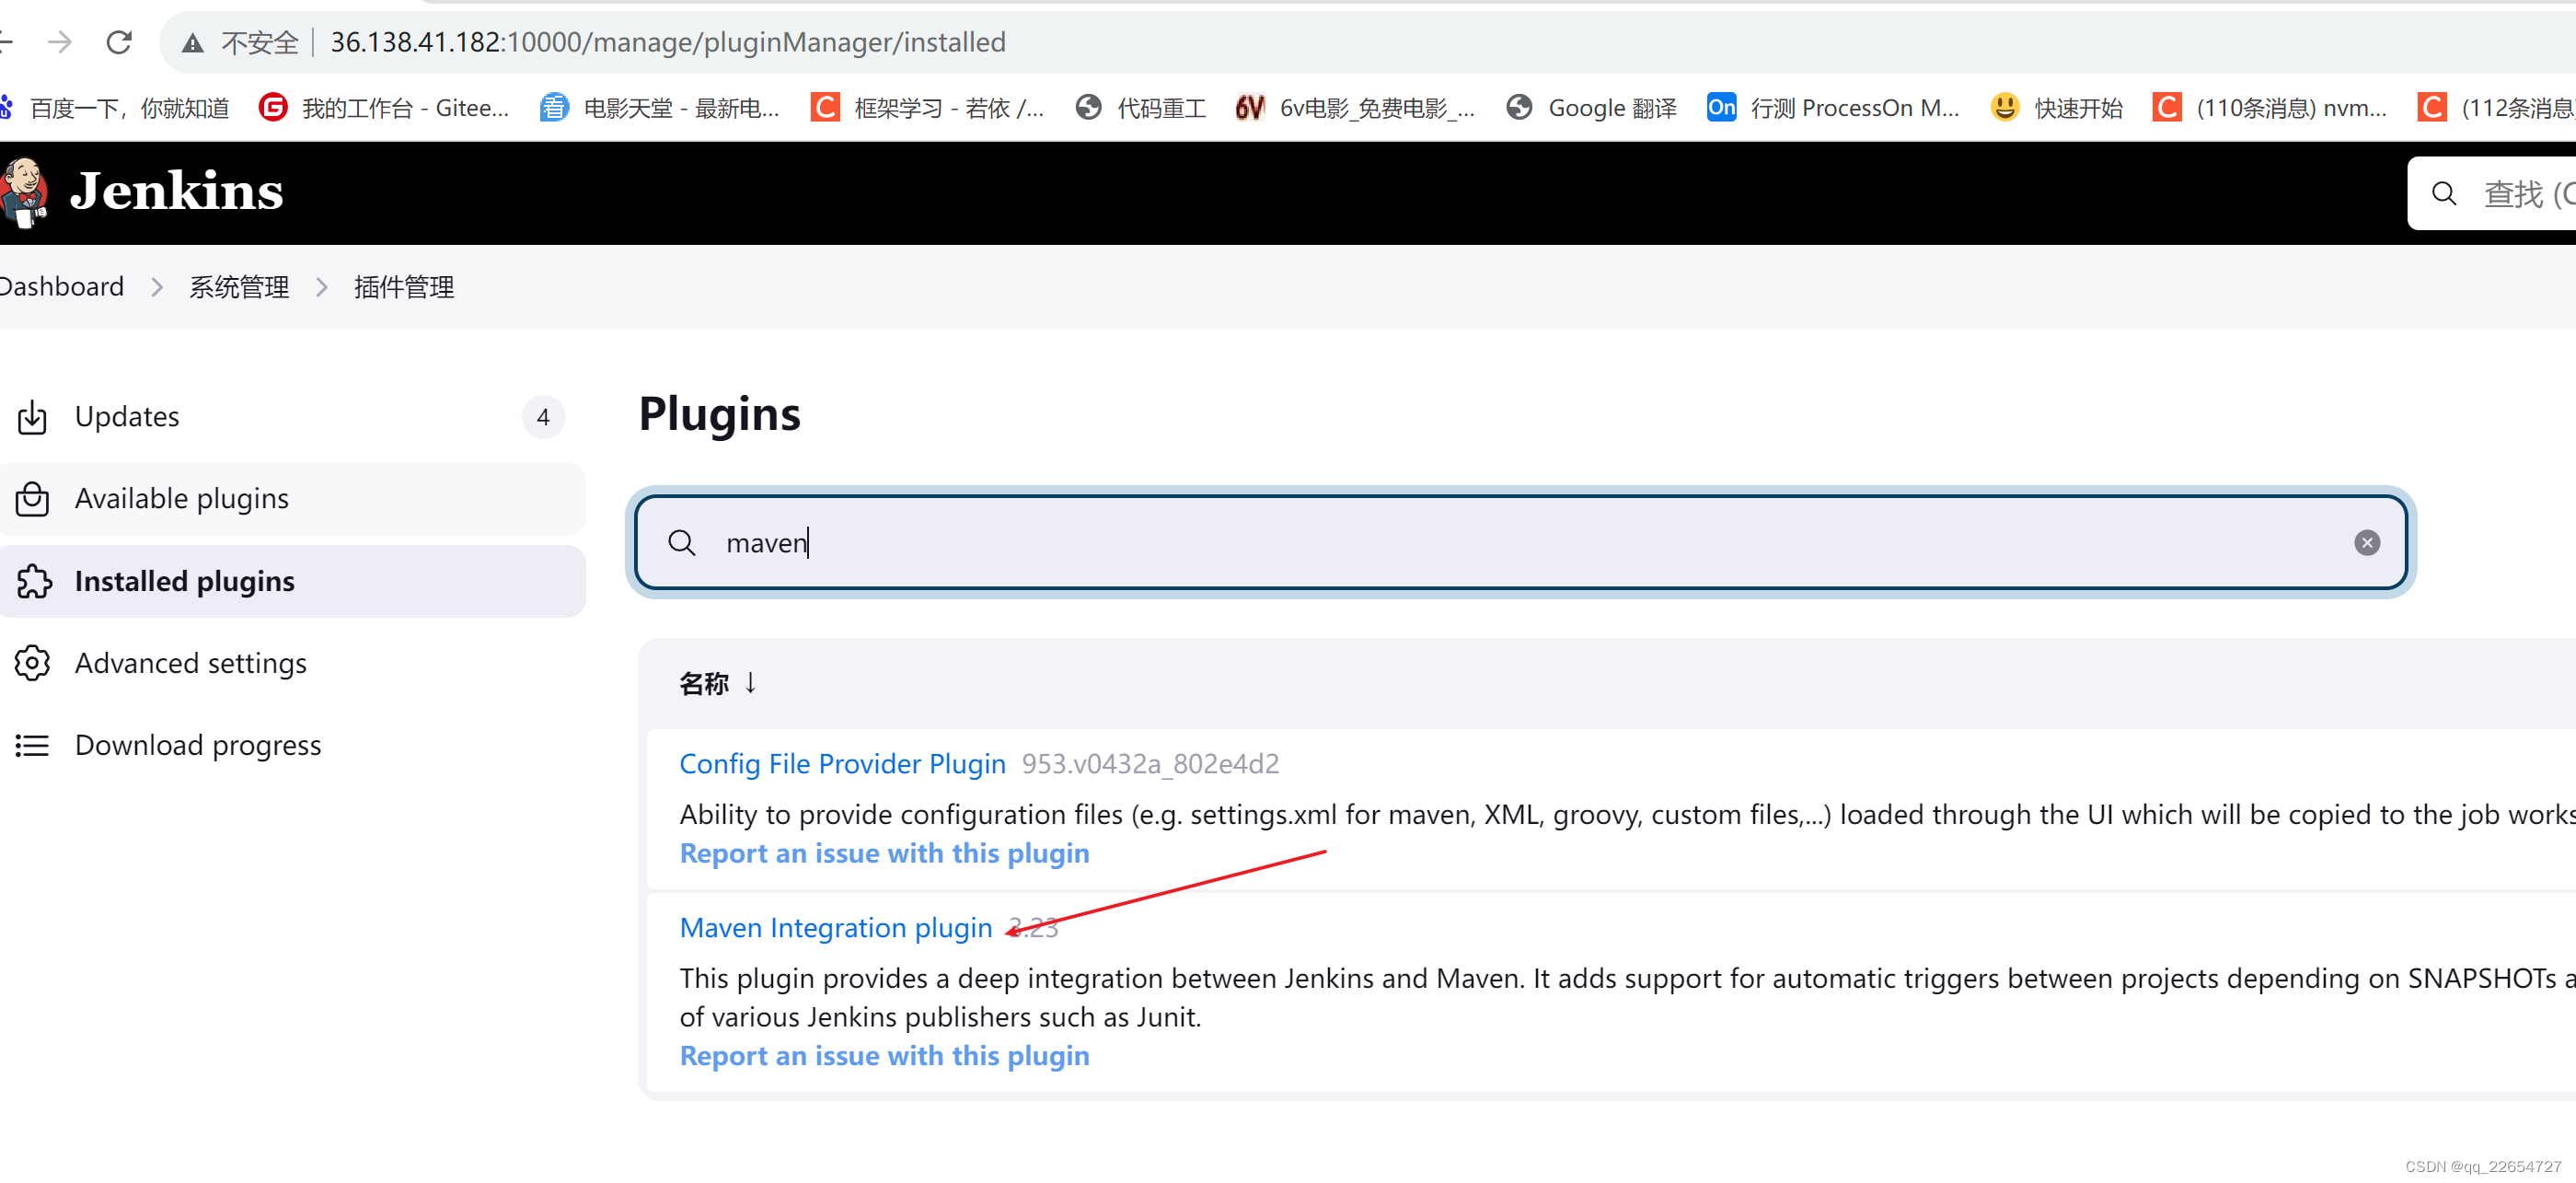
Task: Open the 6v电影 bookmark
Action: point(1356,107)
